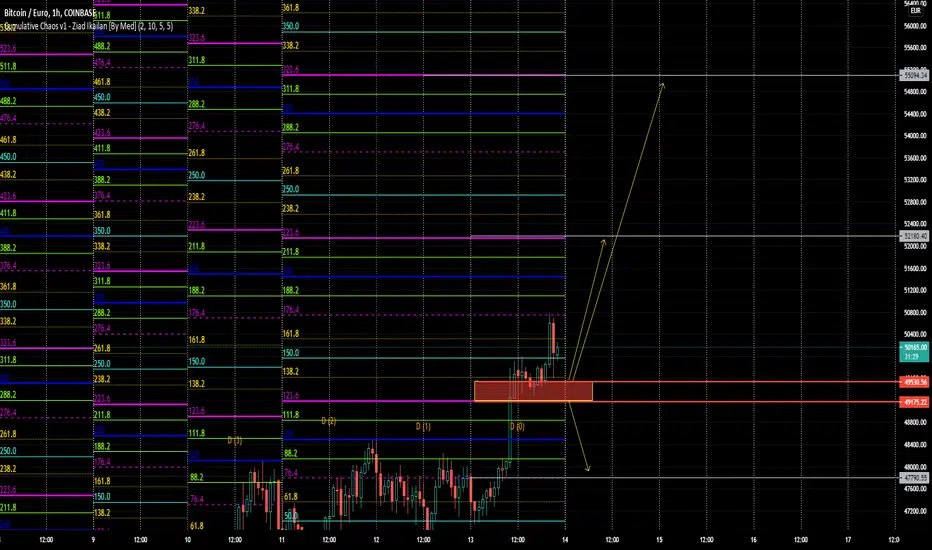932x550 pixels.
Task: Click the 47200.00 price axis tick
Action: point(915,511)
